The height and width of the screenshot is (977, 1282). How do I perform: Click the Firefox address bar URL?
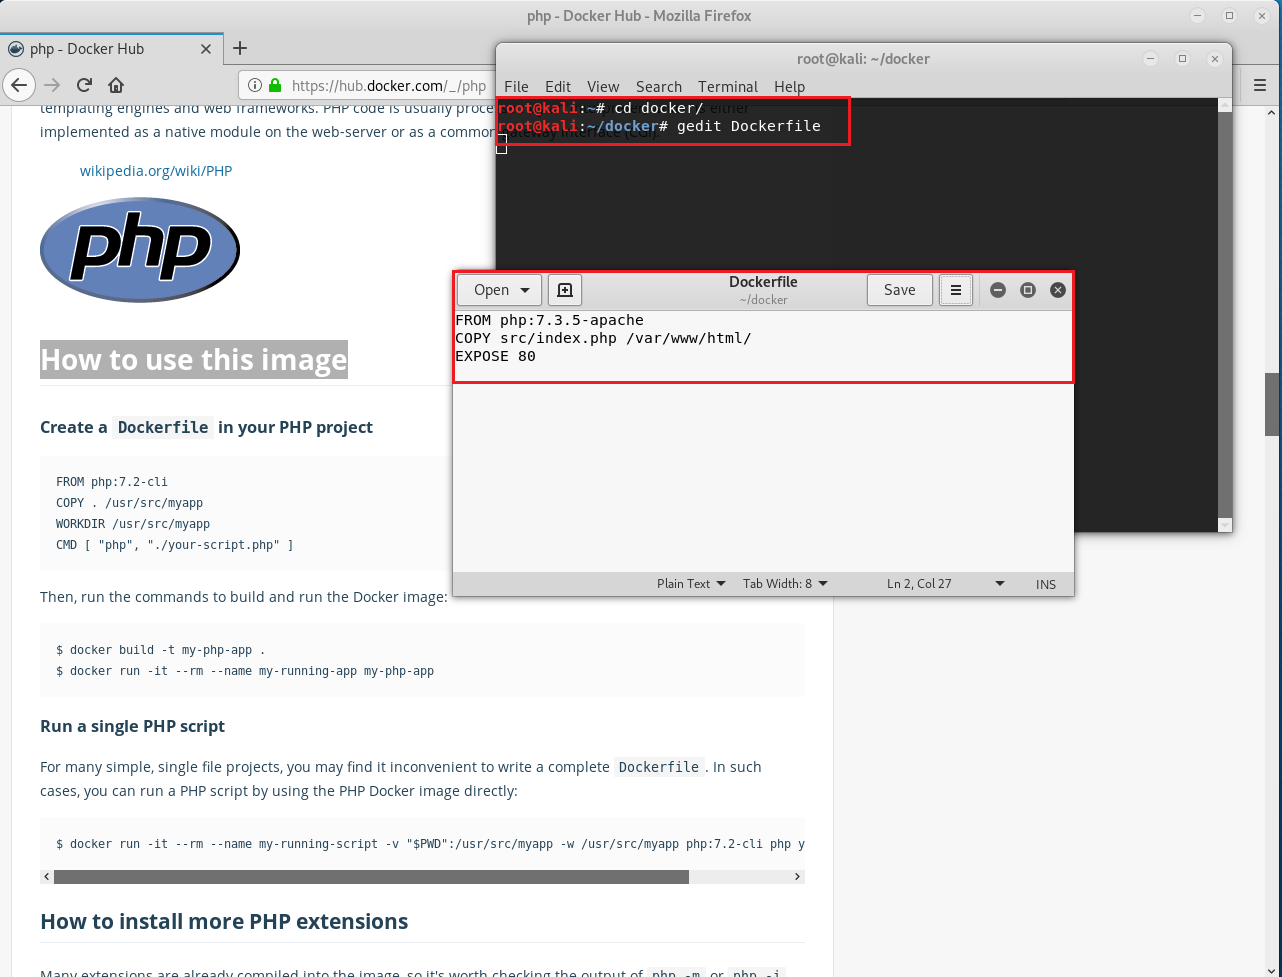coord(389,85)
